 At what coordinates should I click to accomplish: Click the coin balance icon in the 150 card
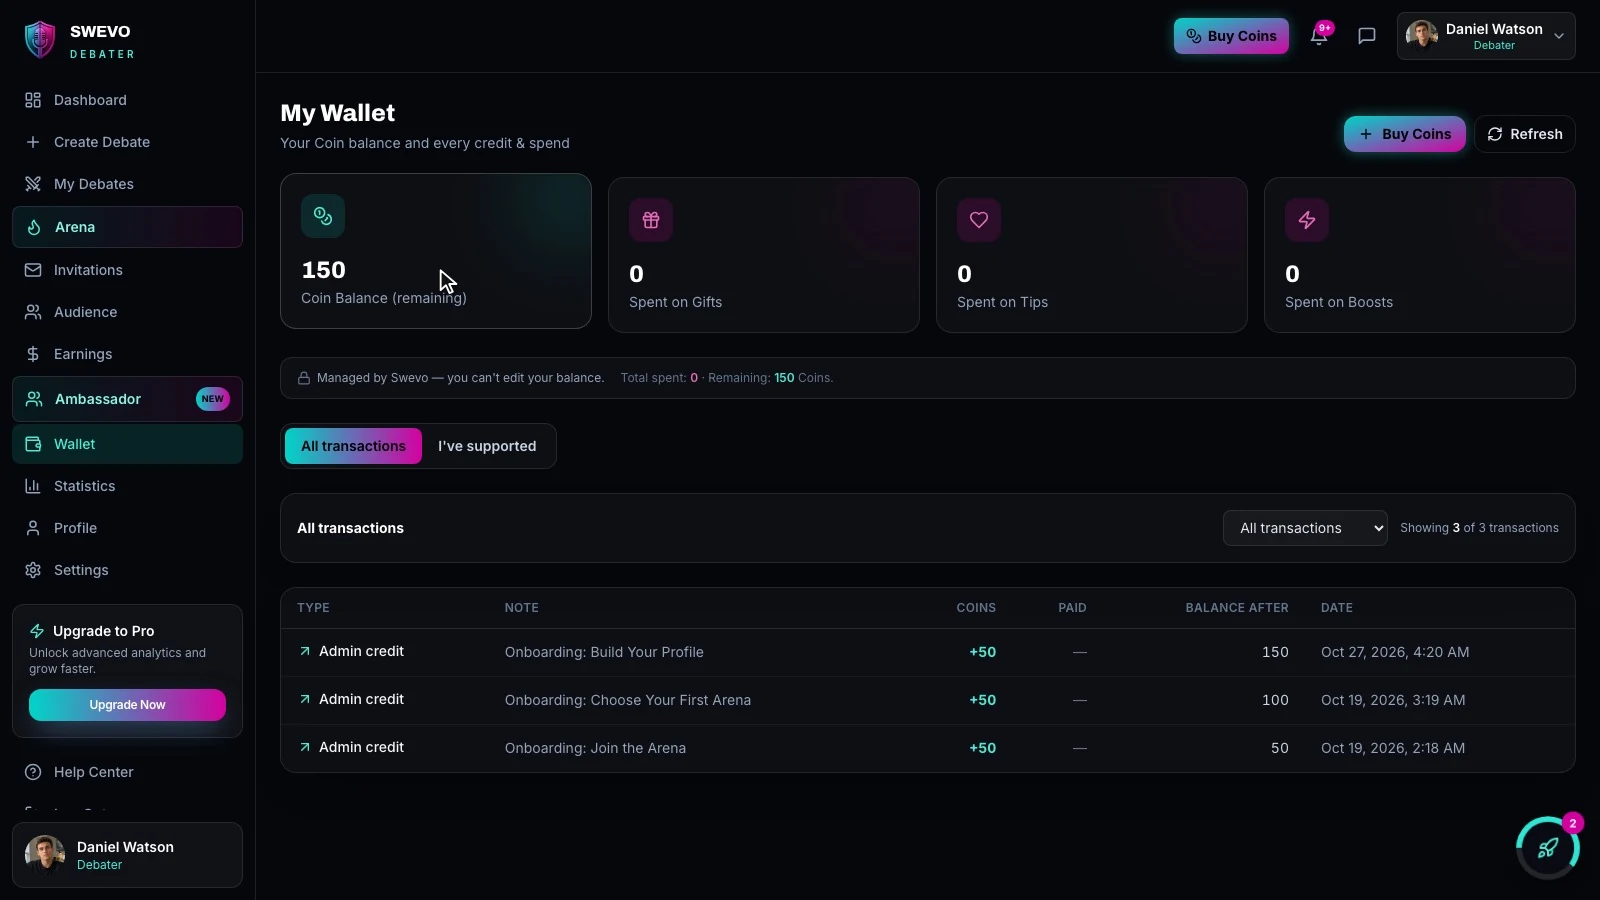click(x=323, y=216)
